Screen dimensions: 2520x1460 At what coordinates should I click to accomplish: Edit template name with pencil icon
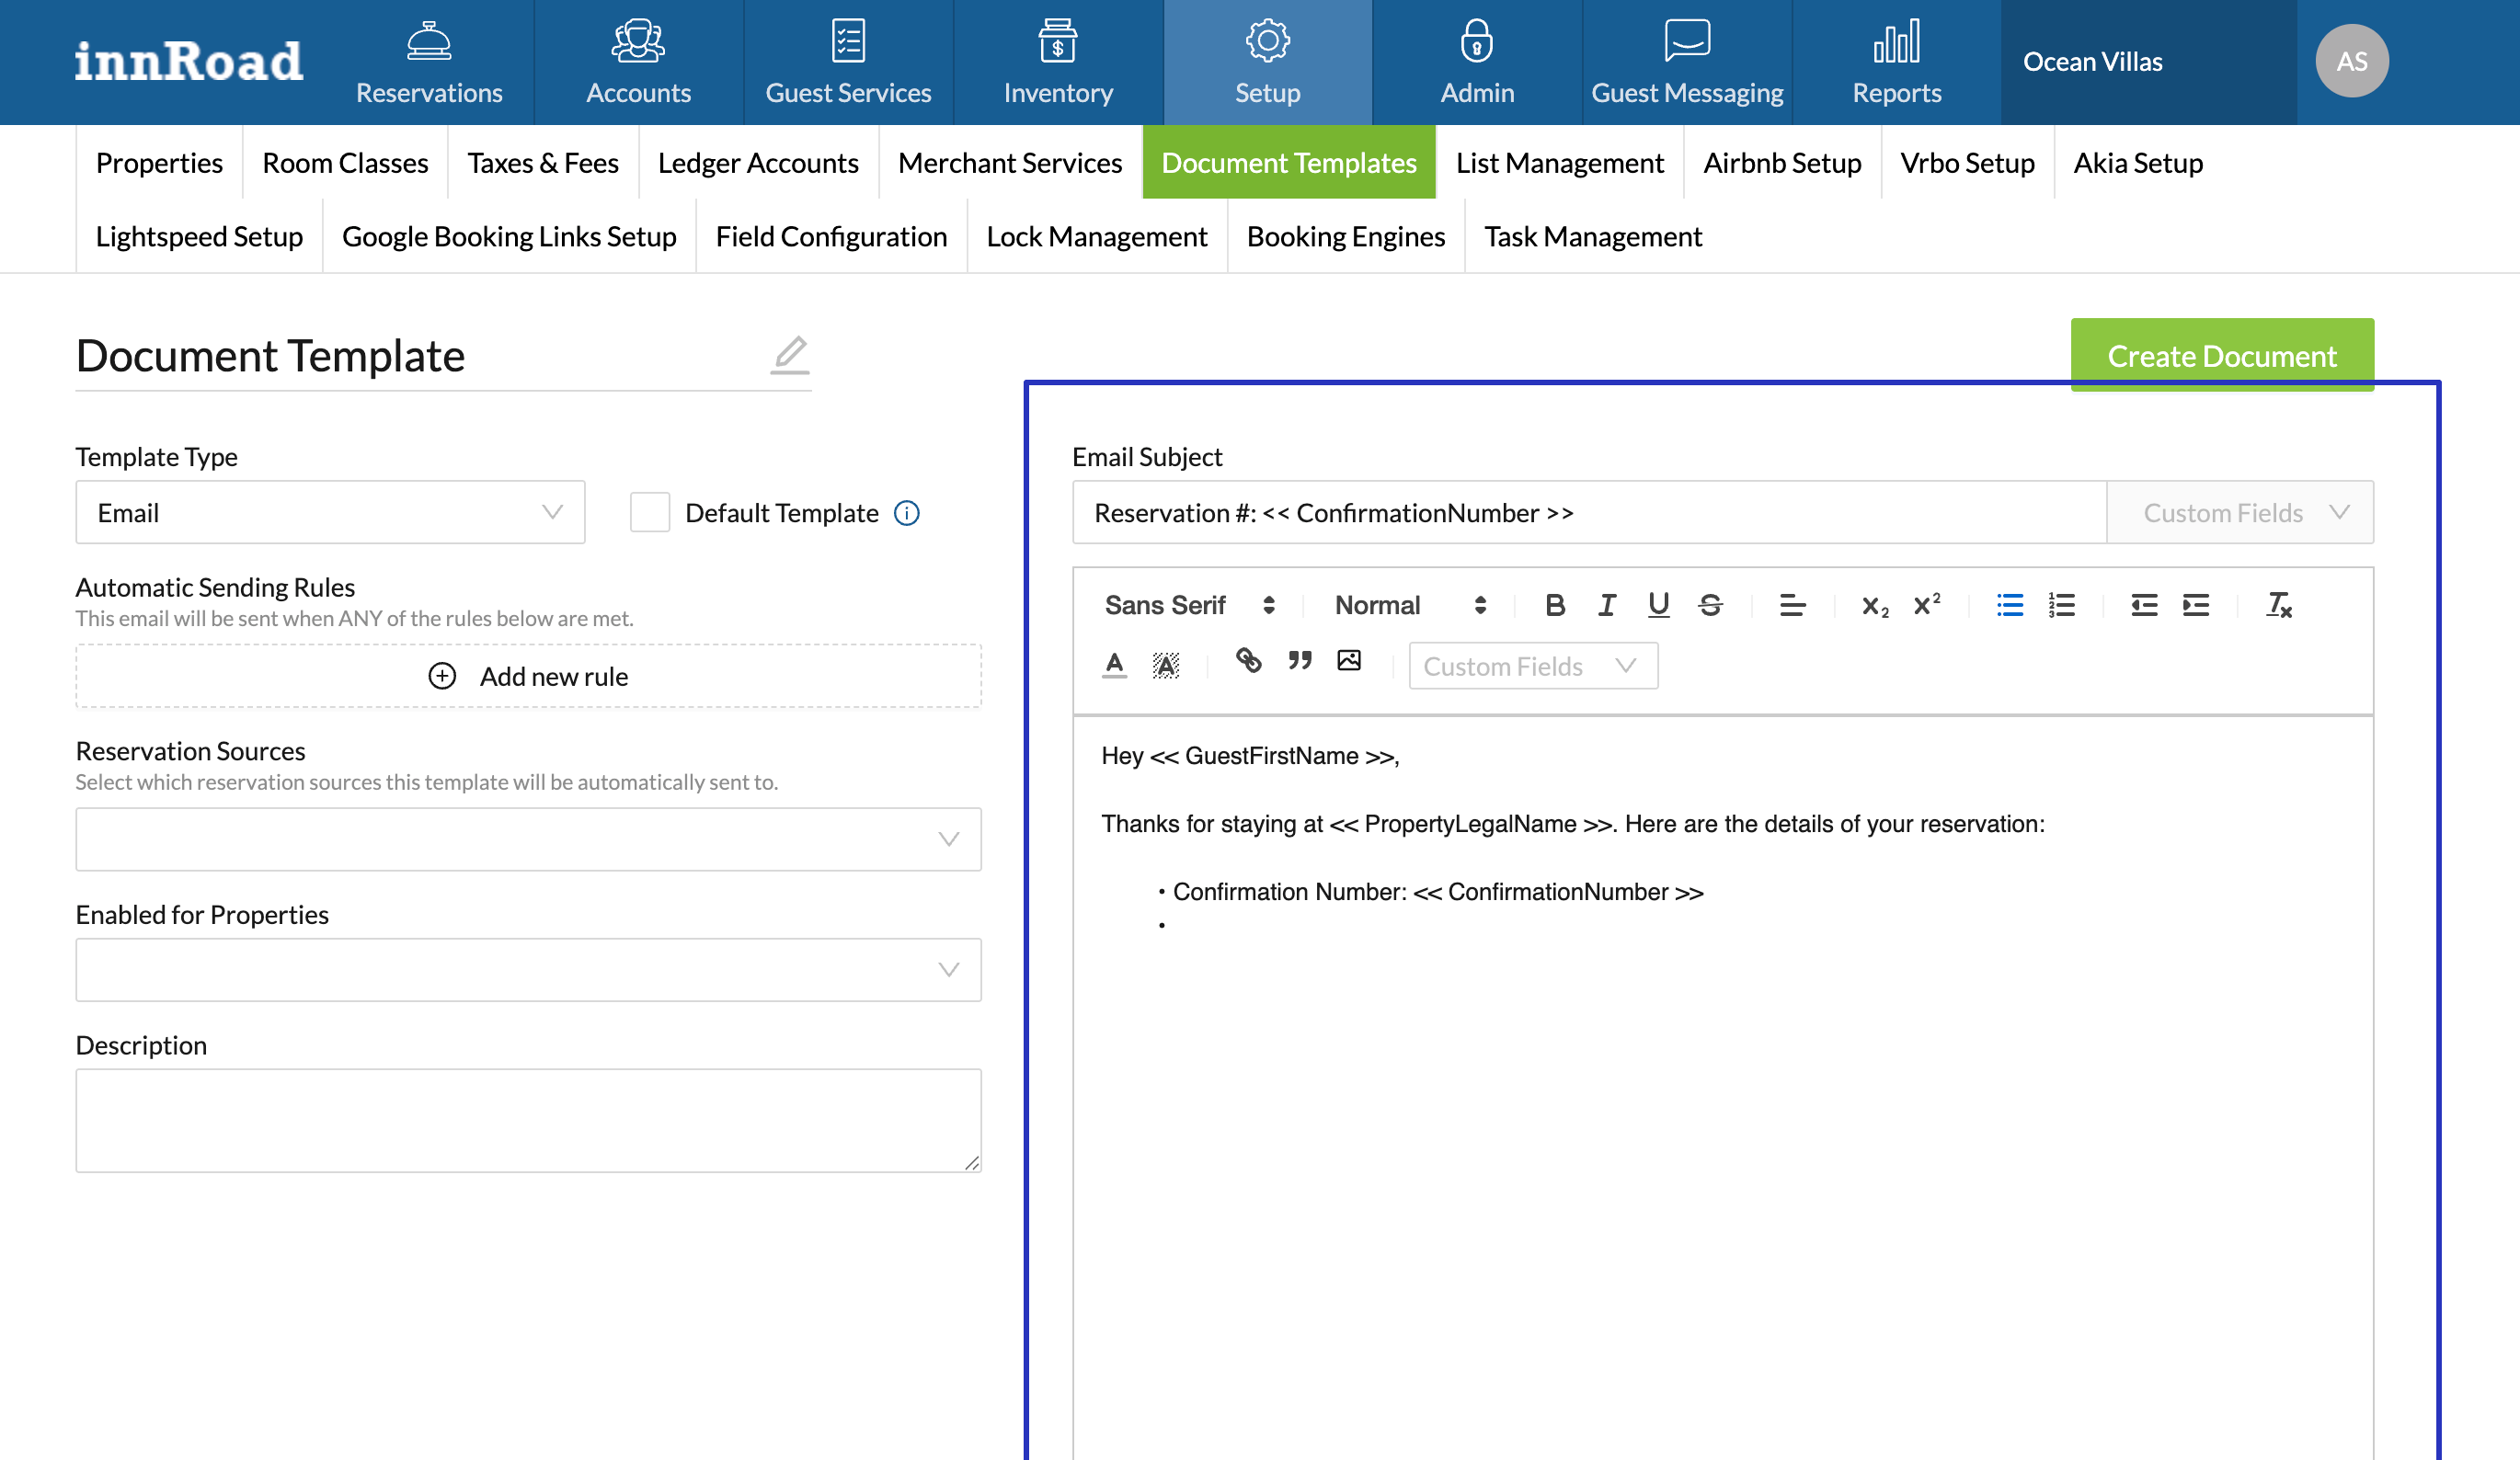tap(789, 355)
